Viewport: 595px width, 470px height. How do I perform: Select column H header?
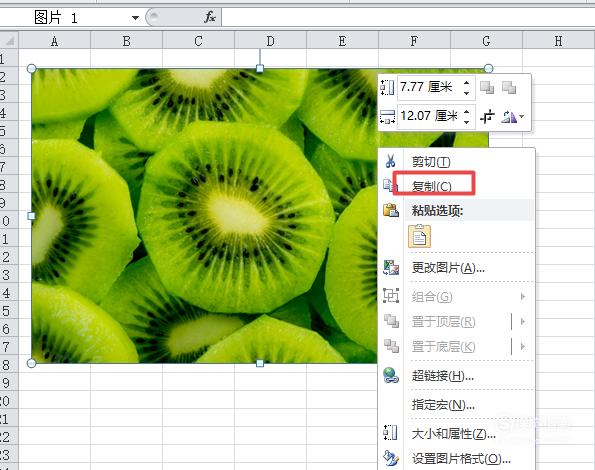[559, 40]
